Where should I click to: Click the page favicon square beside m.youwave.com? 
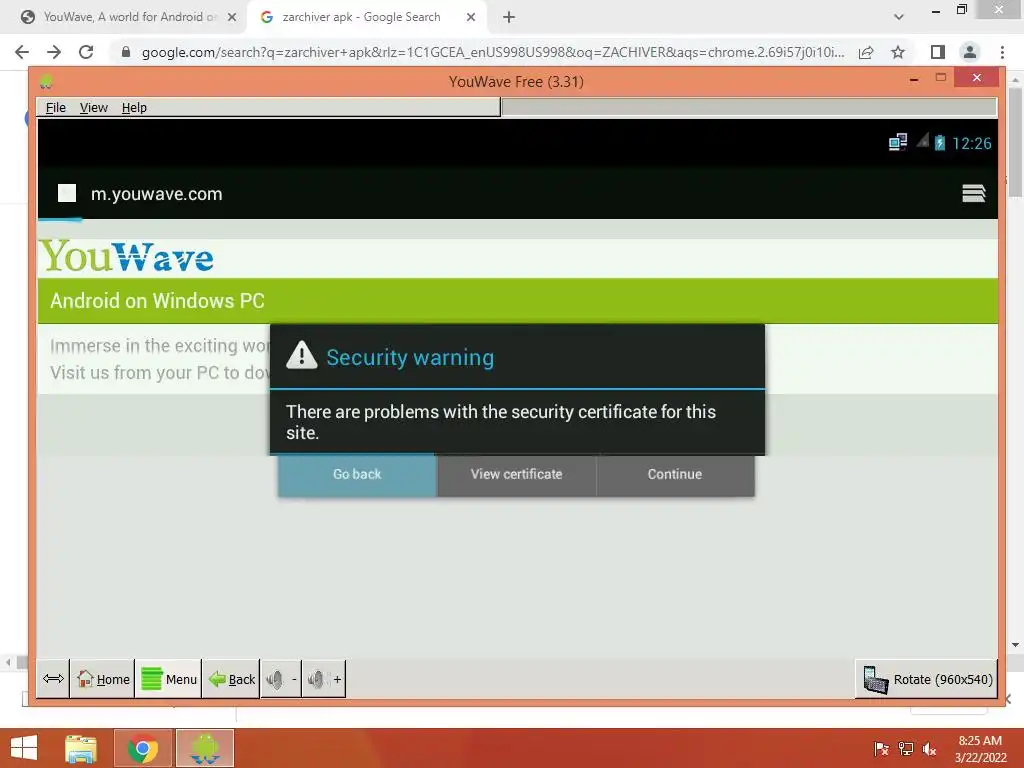coord(67,193)
